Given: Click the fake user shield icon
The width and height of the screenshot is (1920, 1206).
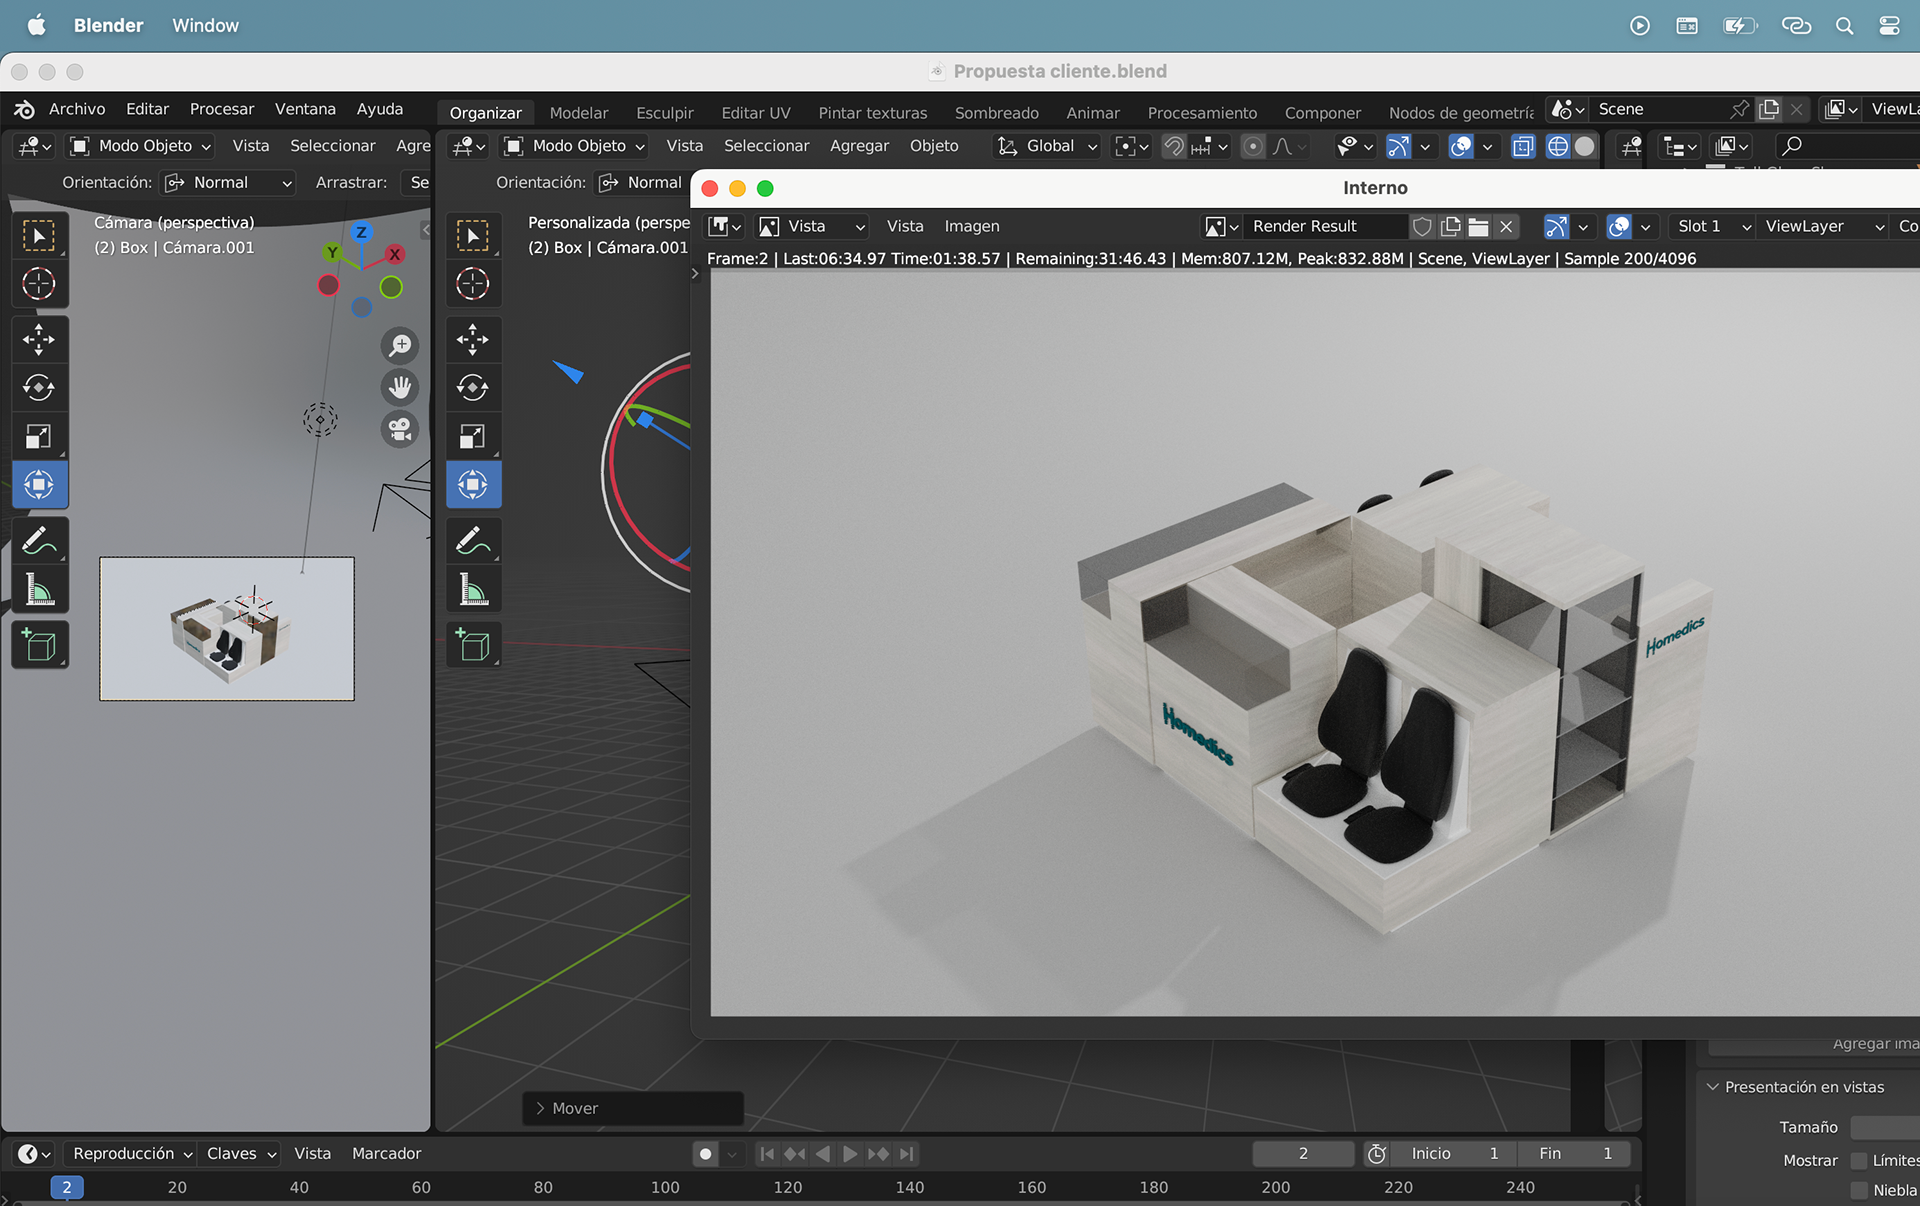Looking at the screenshot, I should [x=1422, y=227].
